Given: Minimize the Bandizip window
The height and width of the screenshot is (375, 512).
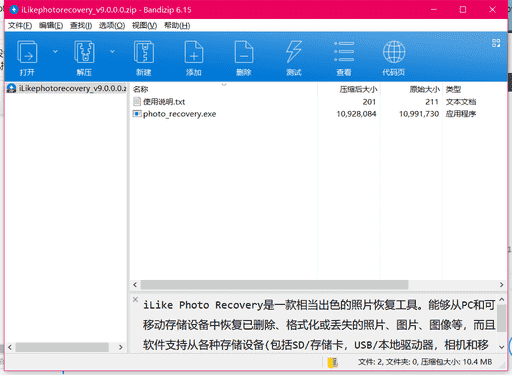Looking at the screenshot, I should (x=434, y=10).
